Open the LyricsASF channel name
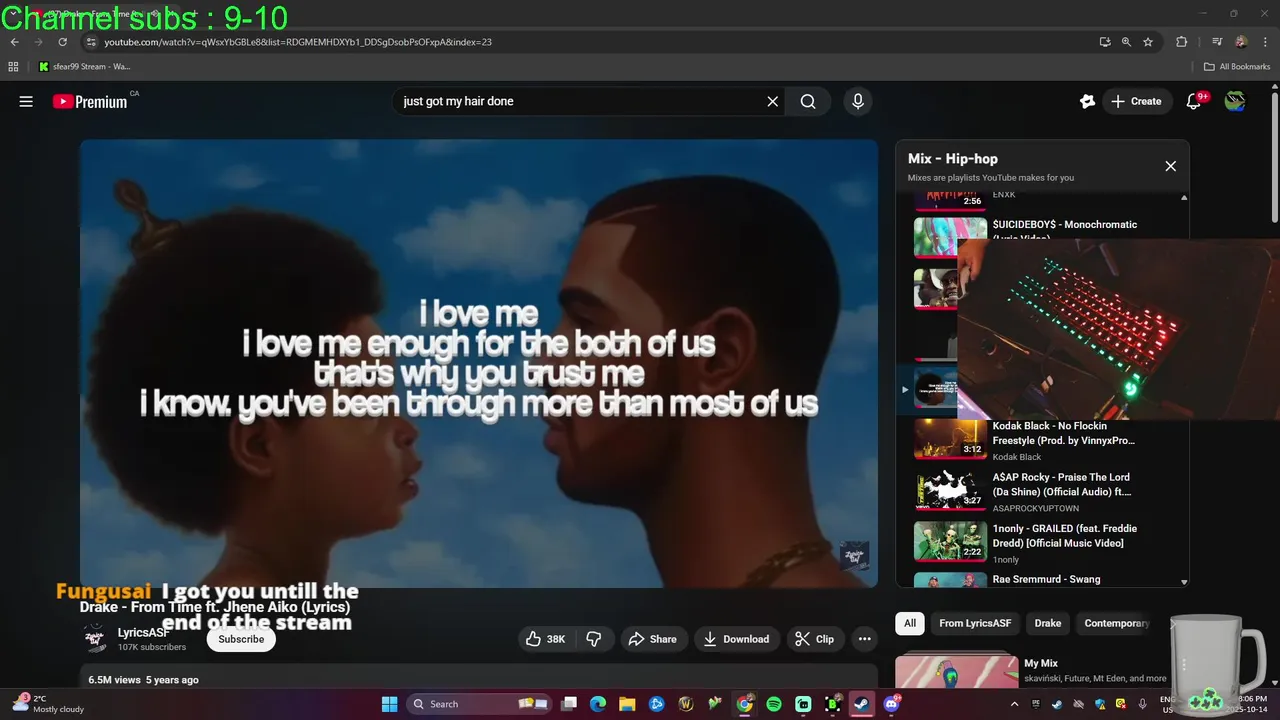This screenshot has width=1280, height=720. 143,633
